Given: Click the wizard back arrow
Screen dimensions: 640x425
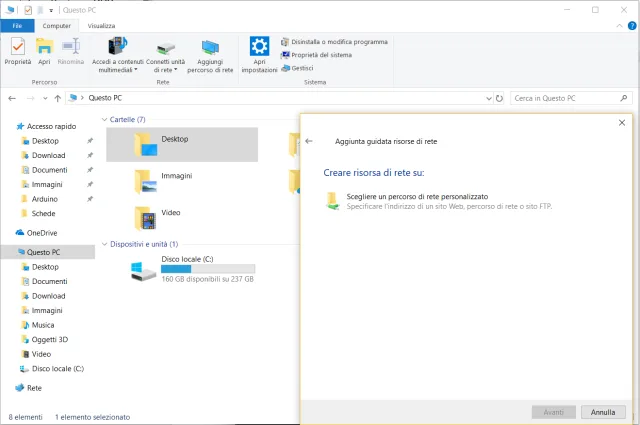Looking at the screenshot, I should coord(309,141).
